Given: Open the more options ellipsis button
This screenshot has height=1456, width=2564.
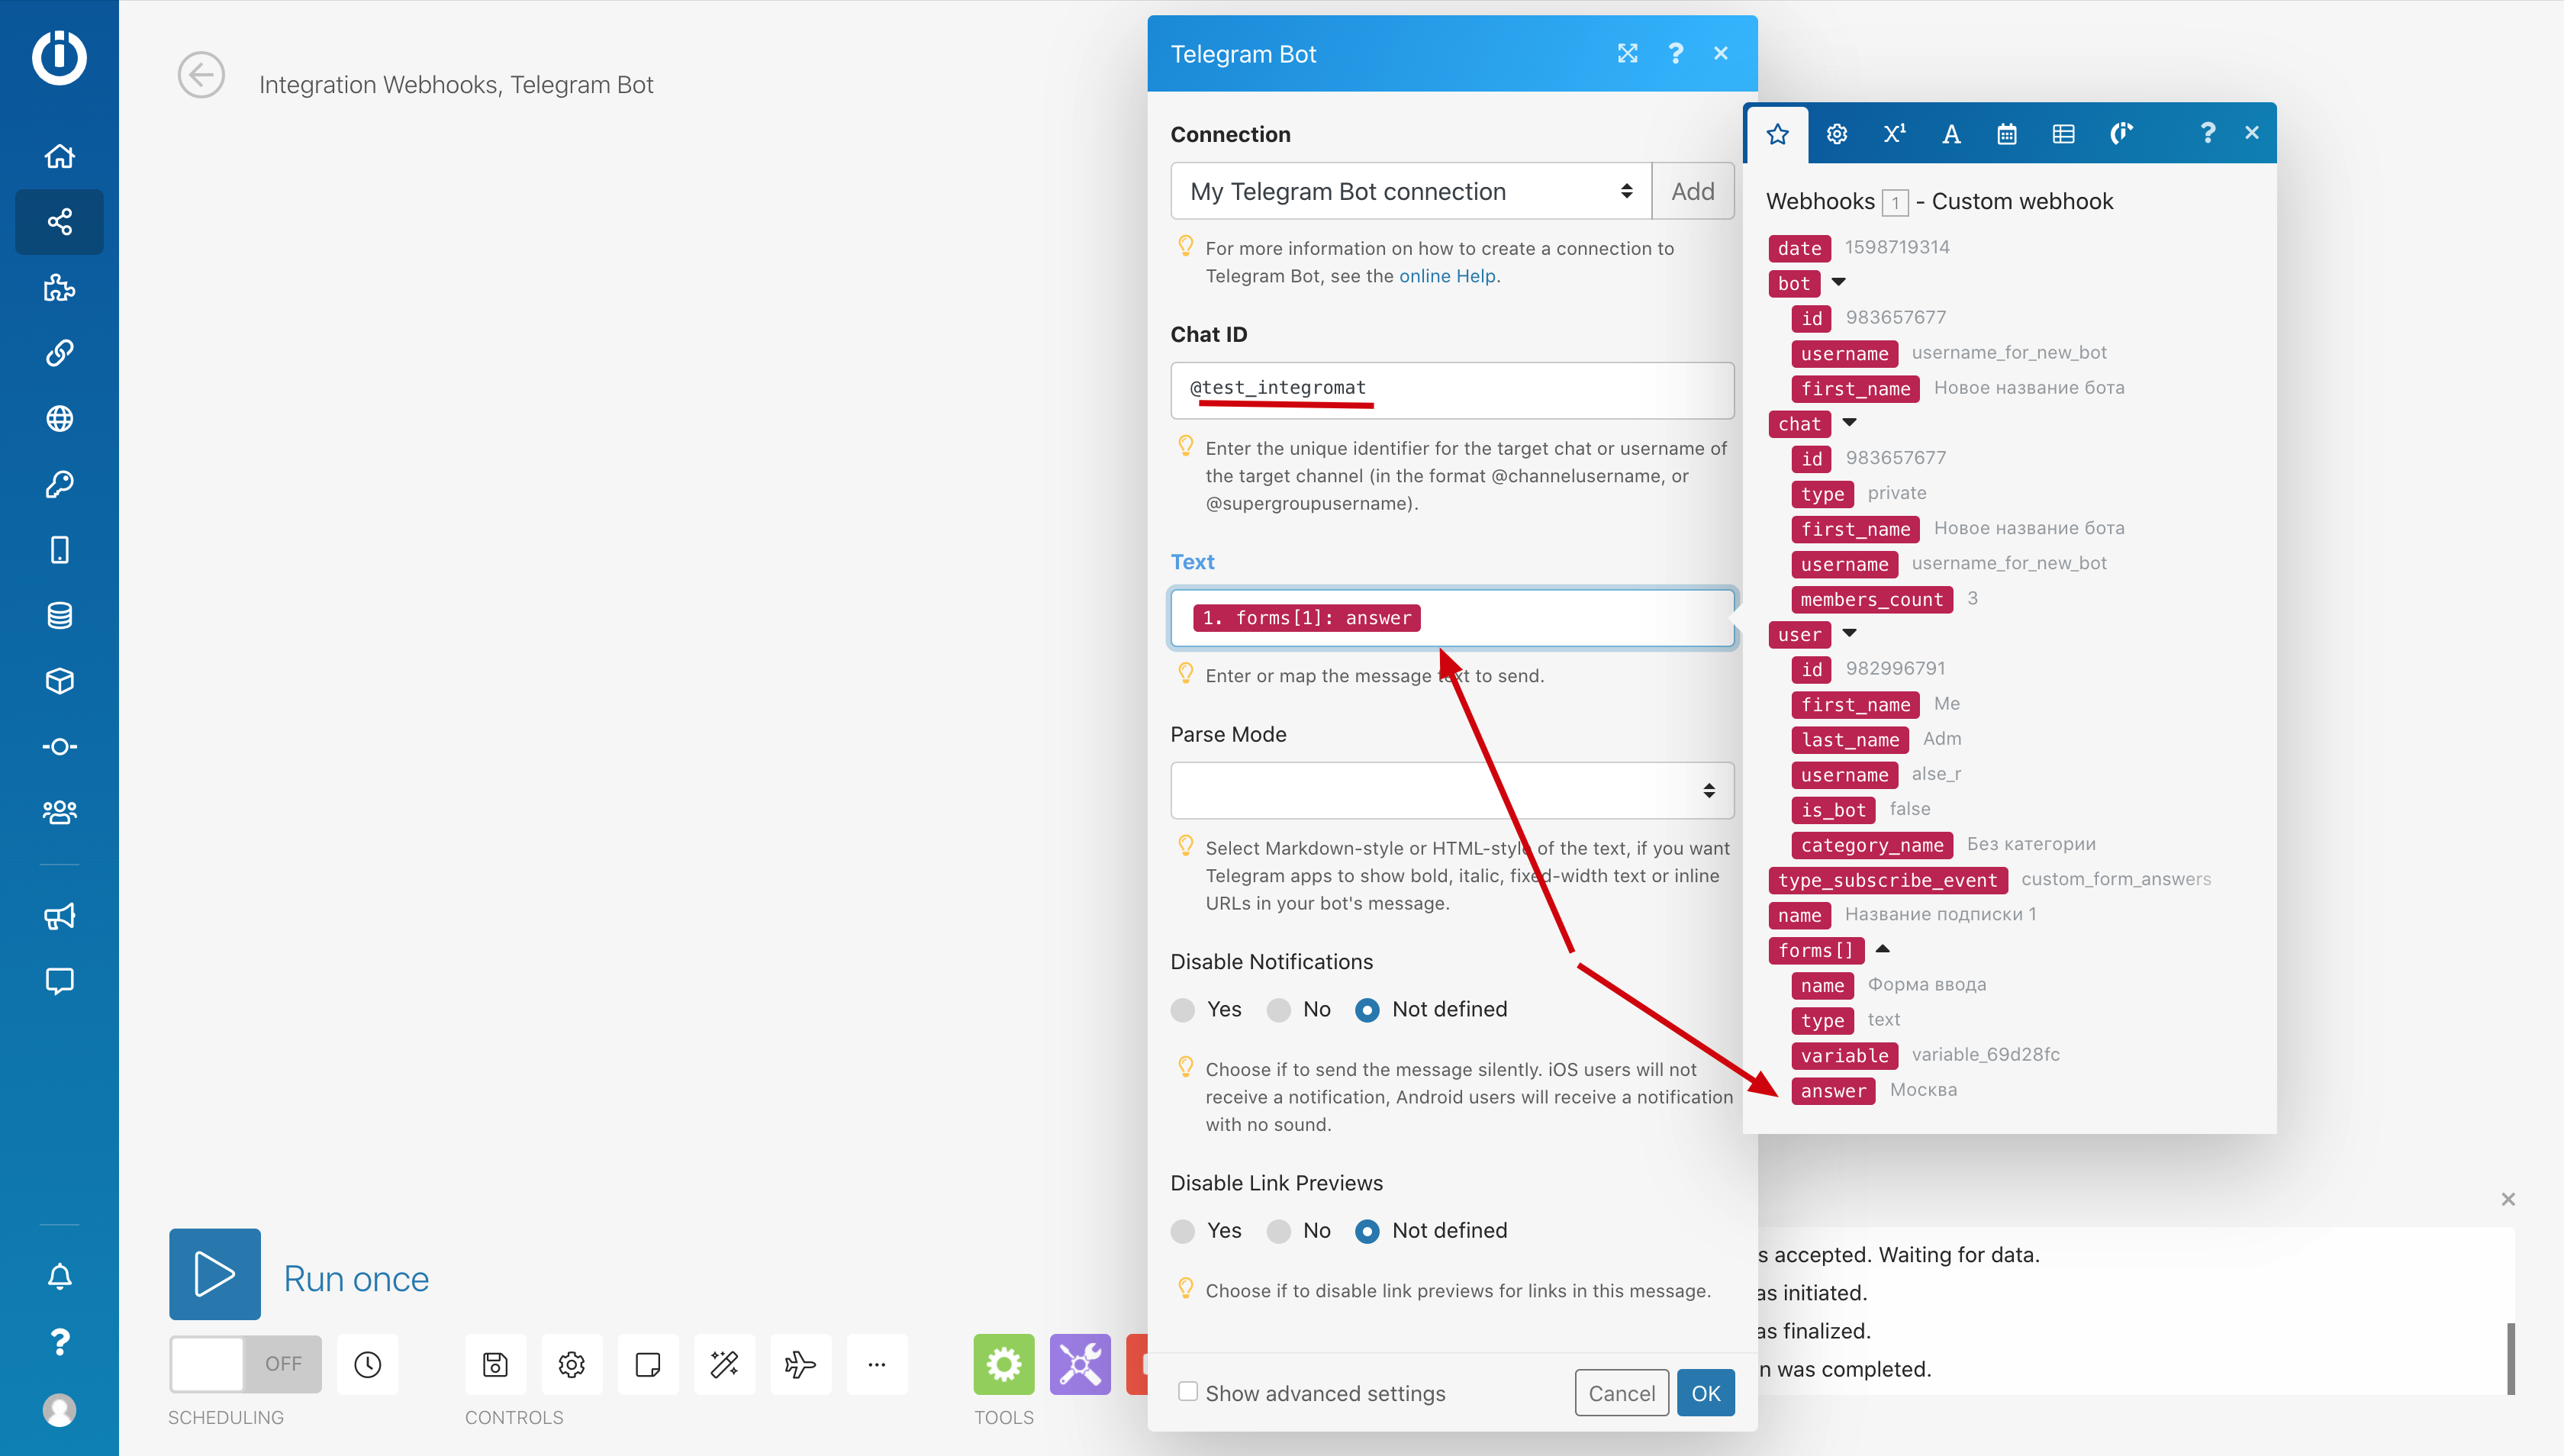Looking at the screenshot, I should [x=877, y=1364].
